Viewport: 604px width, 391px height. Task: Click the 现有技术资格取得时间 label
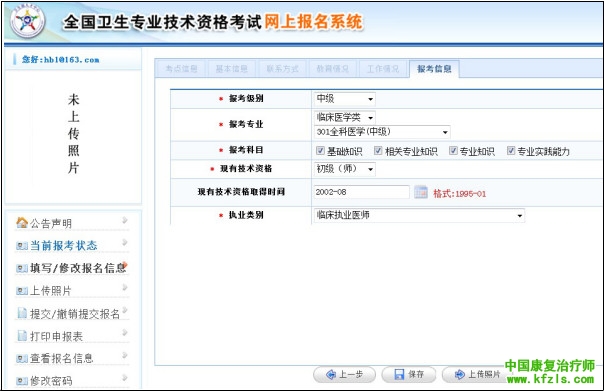(x=241, y=192)
